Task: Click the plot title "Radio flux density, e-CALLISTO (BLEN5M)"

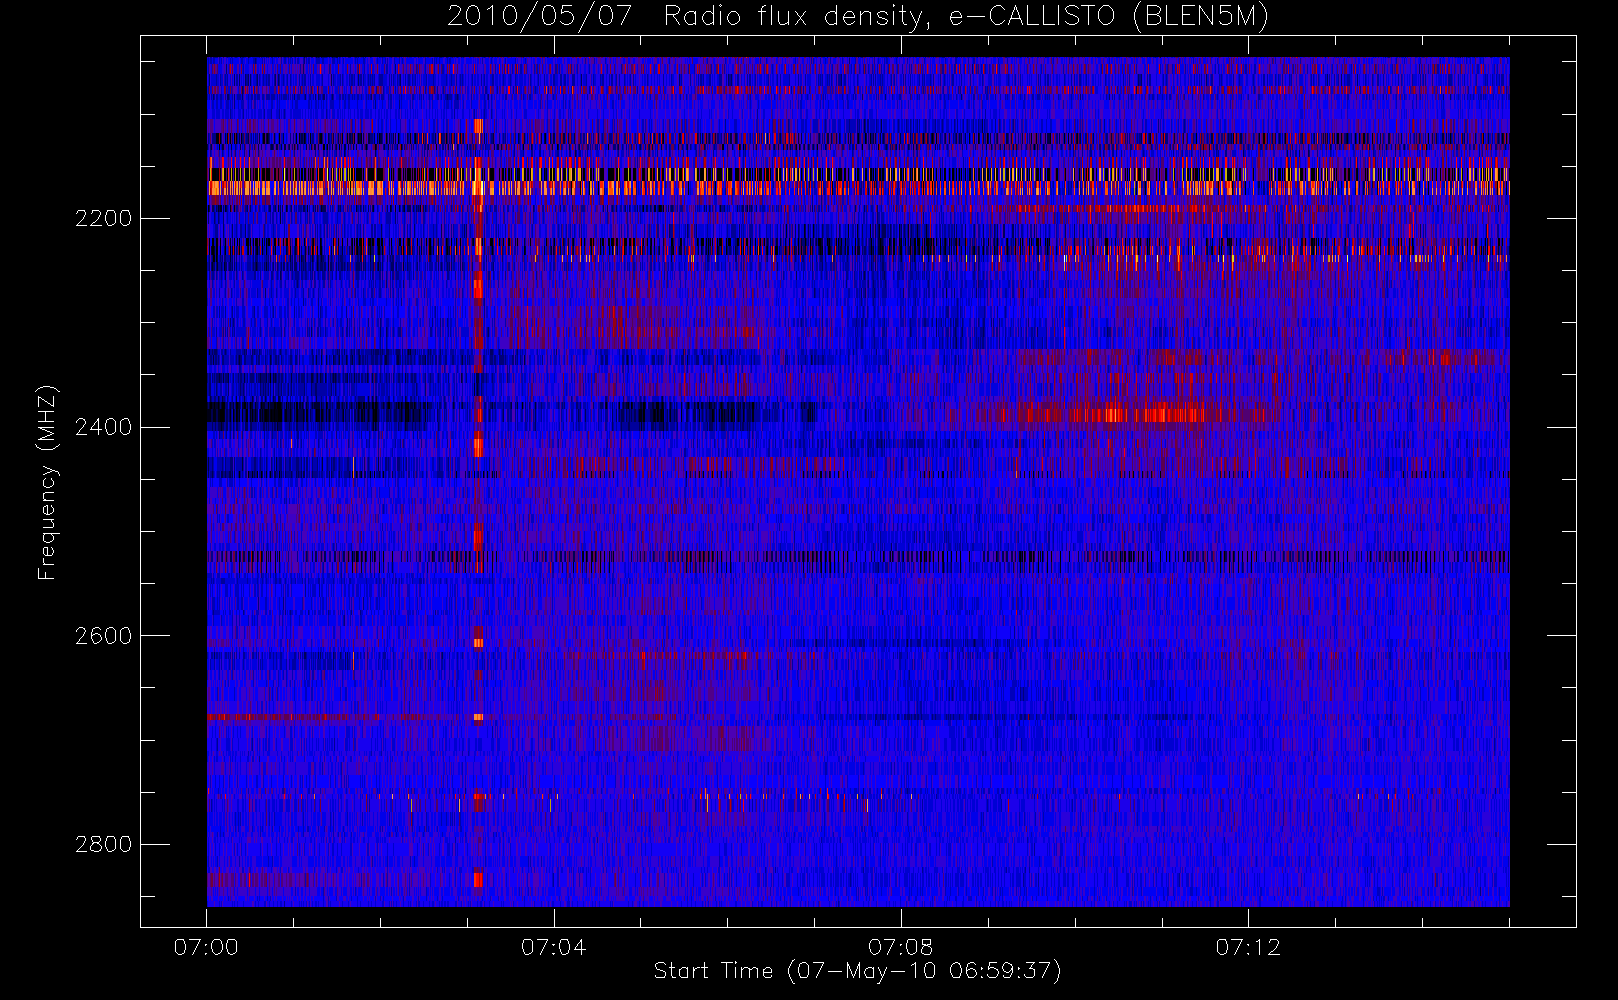Action: [x=966, y=17]
